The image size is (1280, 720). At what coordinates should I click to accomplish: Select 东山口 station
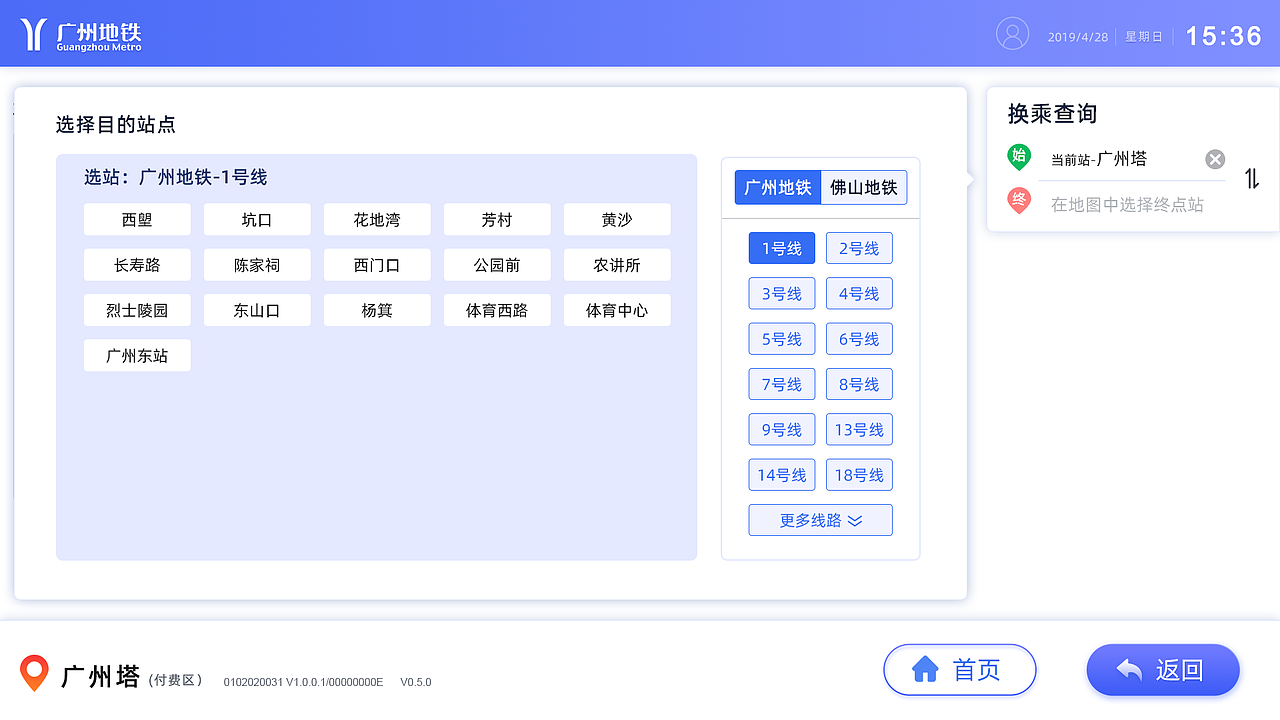tap(257, 310)
